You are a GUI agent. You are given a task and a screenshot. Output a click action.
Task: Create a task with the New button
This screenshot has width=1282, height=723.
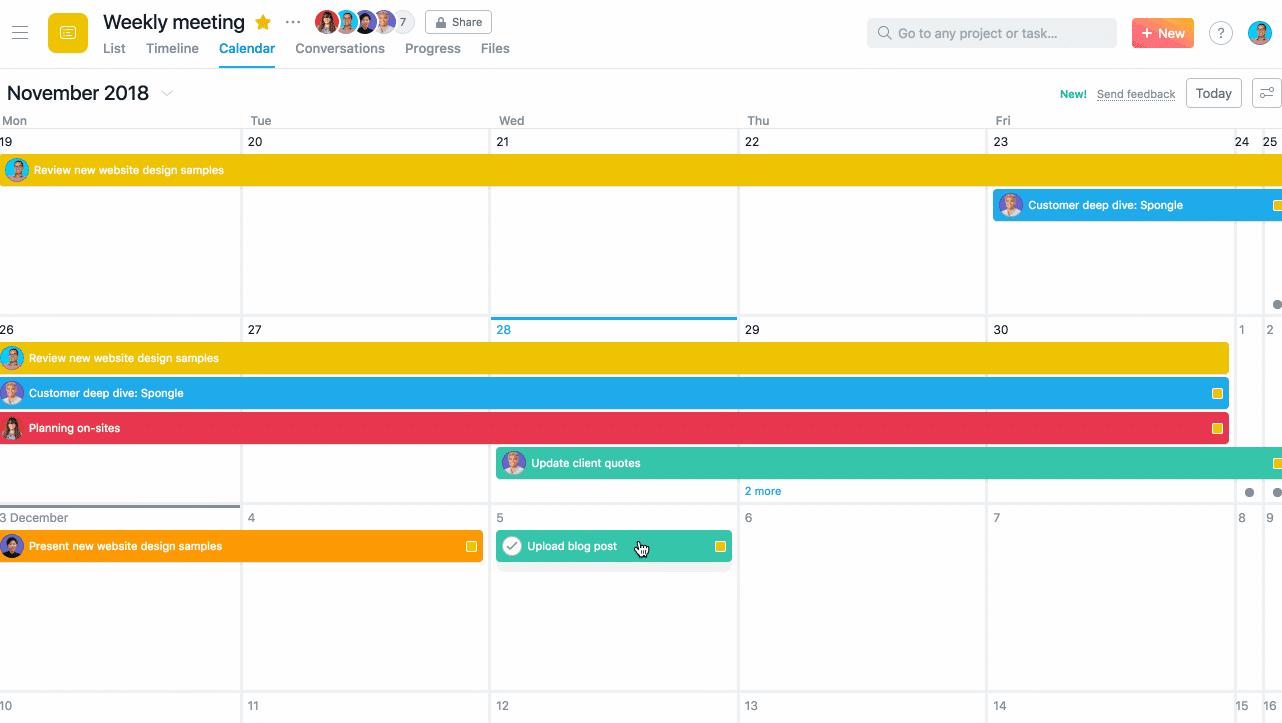point(1162,32)
